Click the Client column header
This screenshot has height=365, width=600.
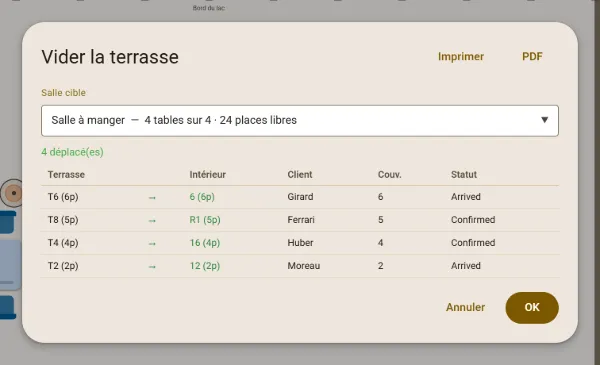click(x=300, y=174)
